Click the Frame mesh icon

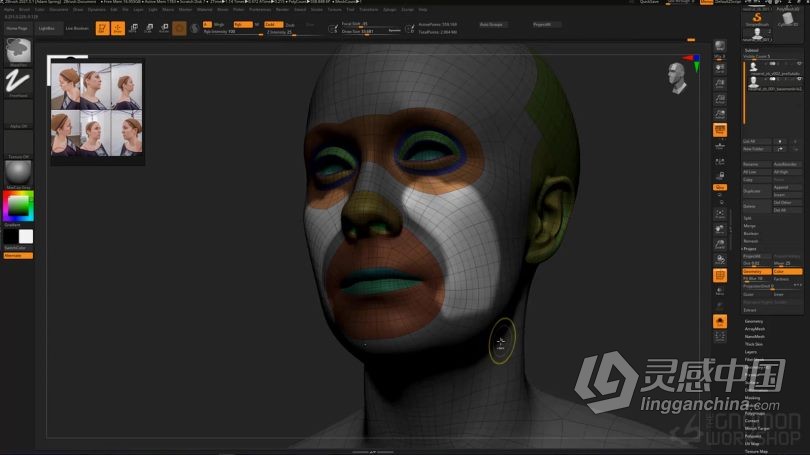click(720, 214)
